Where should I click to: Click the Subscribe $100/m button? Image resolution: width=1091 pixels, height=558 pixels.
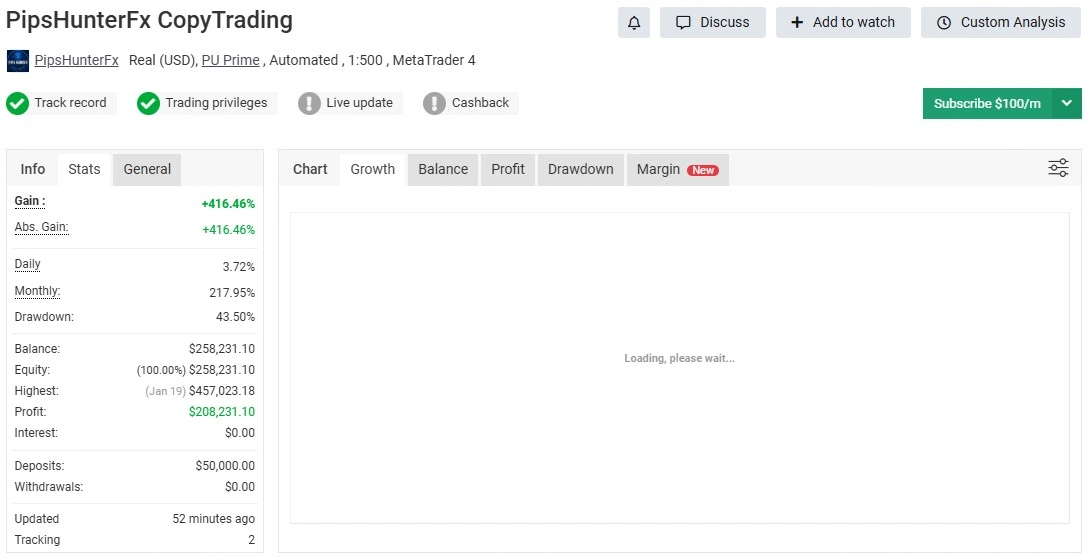click(x=987, y=103)
